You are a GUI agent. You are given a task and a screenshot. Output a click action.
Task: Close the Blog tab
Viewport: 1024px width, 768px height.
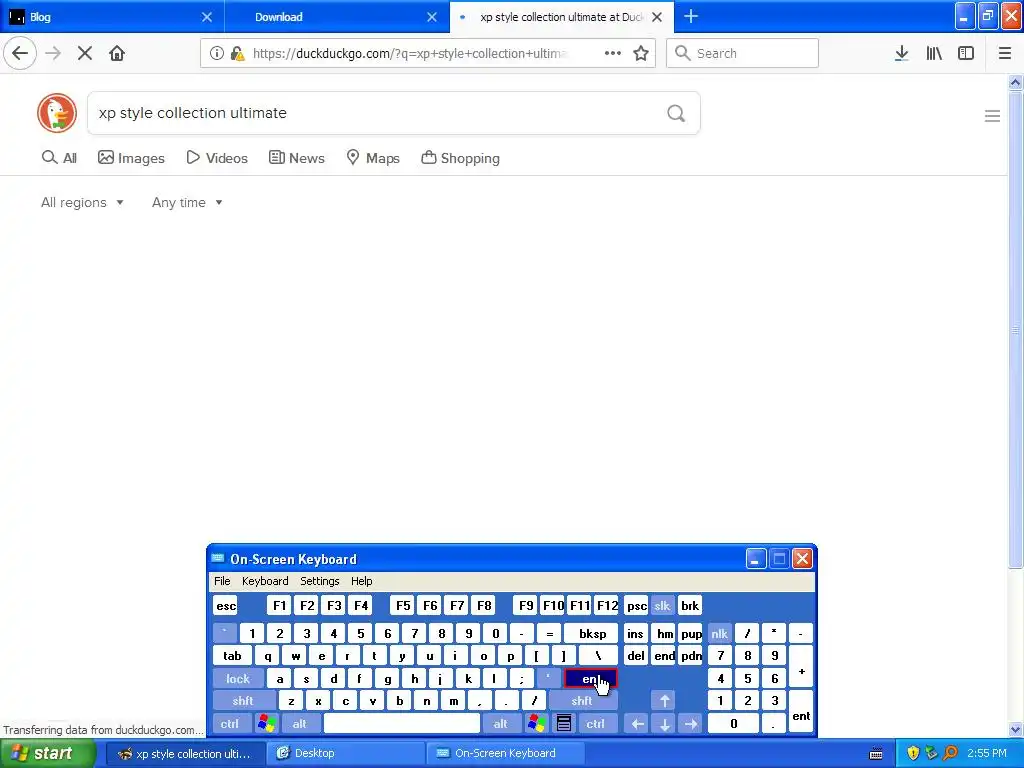point(207,17)
